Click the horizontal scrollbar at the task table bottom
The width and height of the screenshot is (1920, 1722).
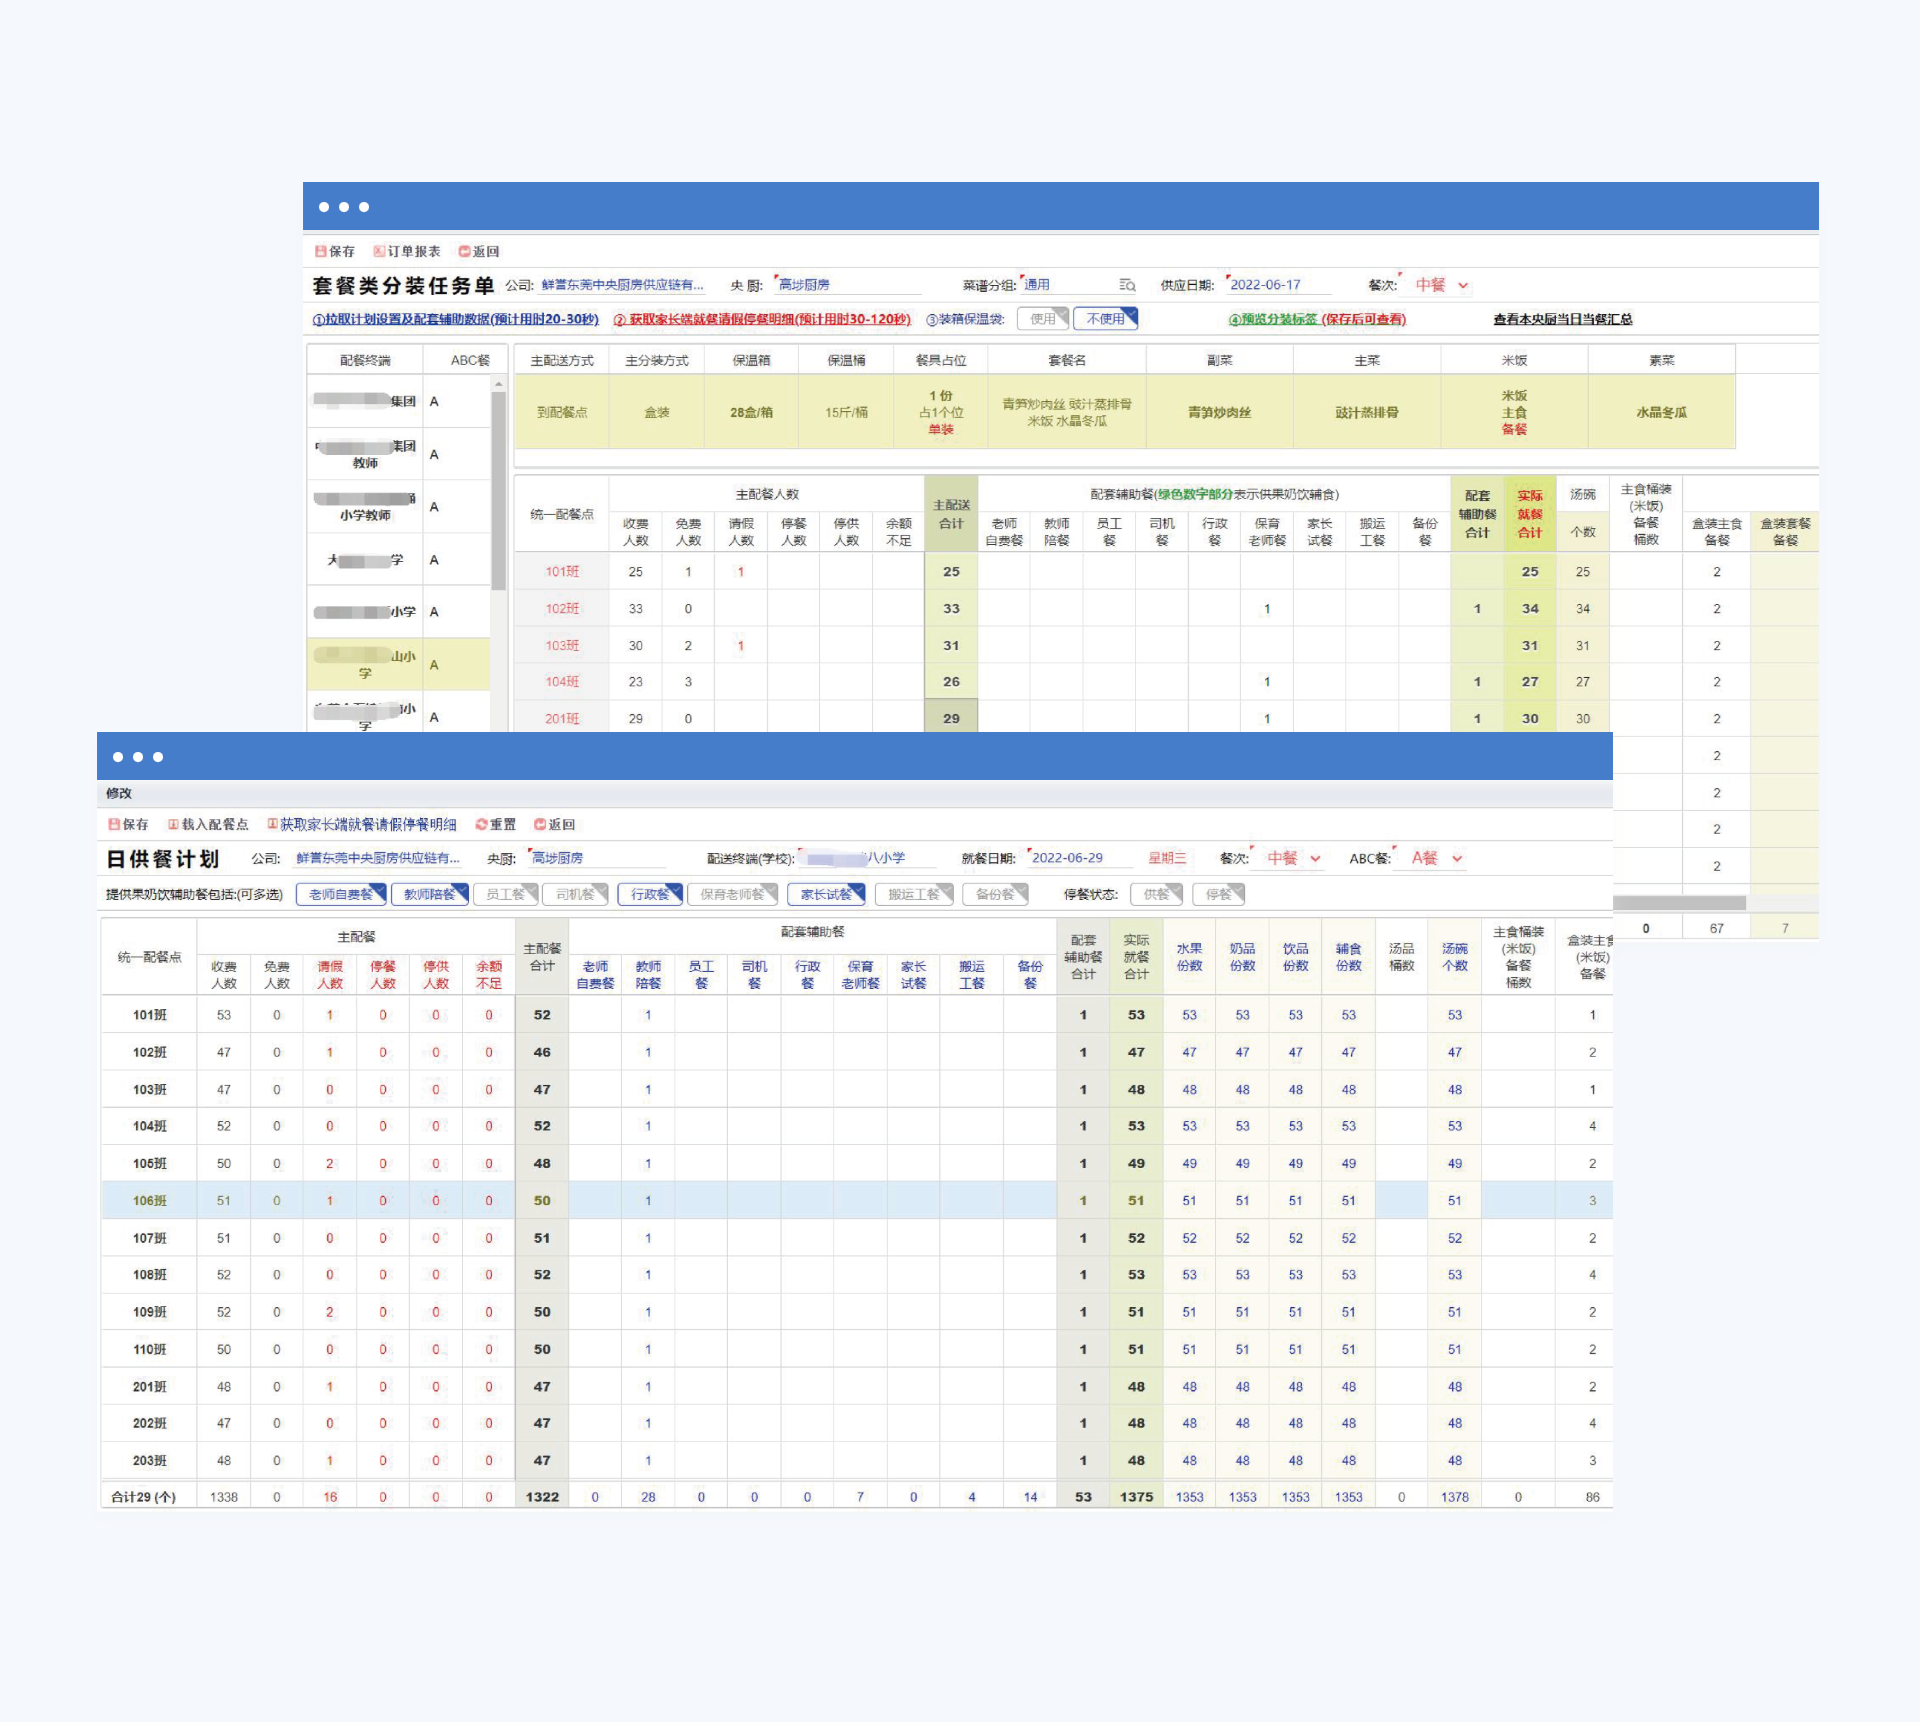tap(1680, 903)
